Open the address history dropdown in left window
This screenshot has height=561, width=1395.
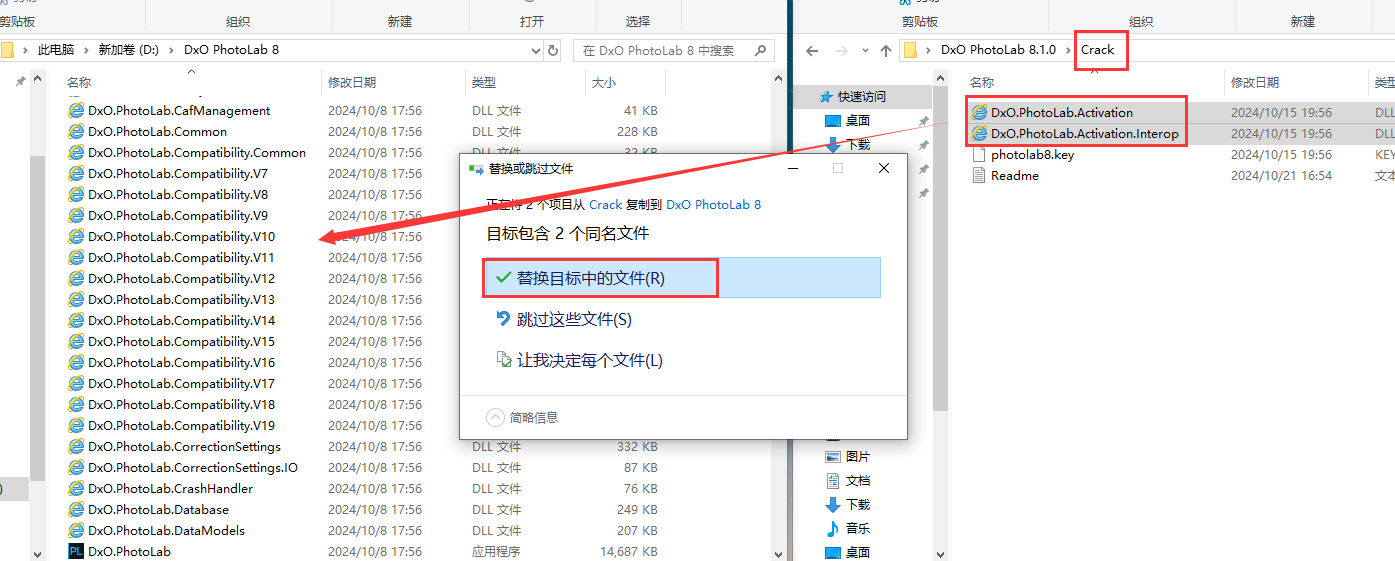537,50
